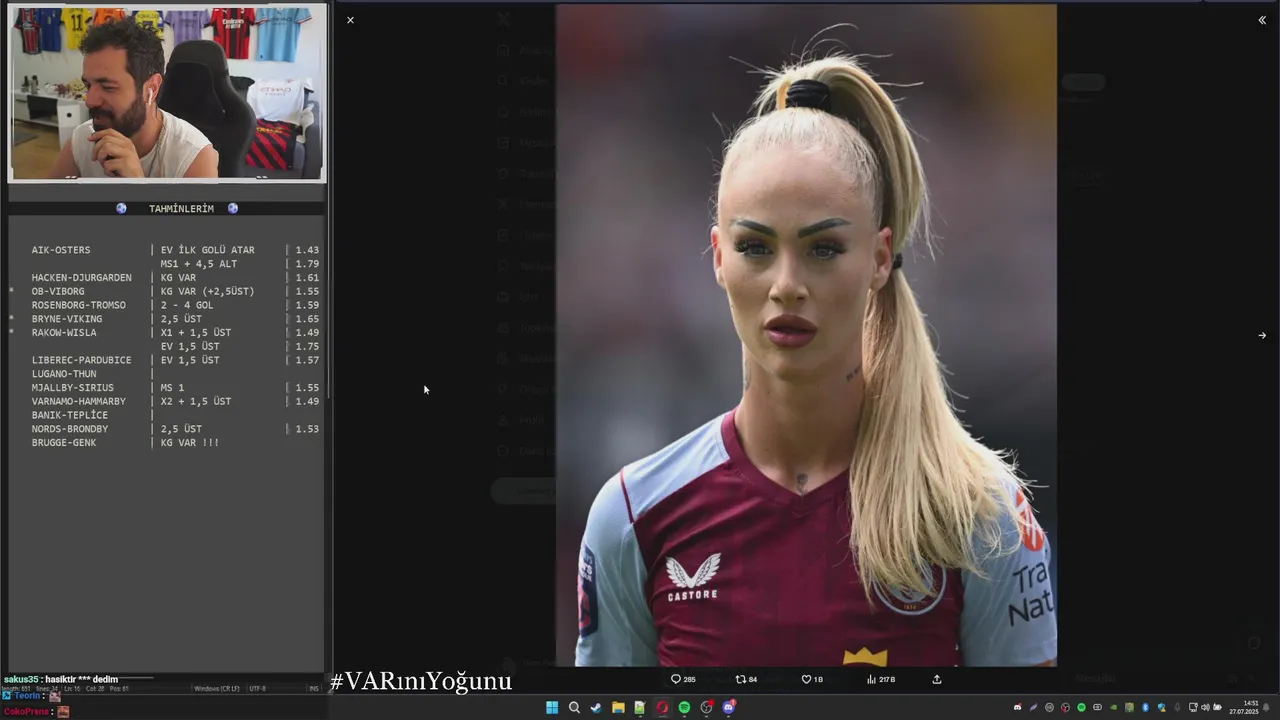
Task: Switch to the Opera GX browser in taskbar
Action: click(662, 707)
